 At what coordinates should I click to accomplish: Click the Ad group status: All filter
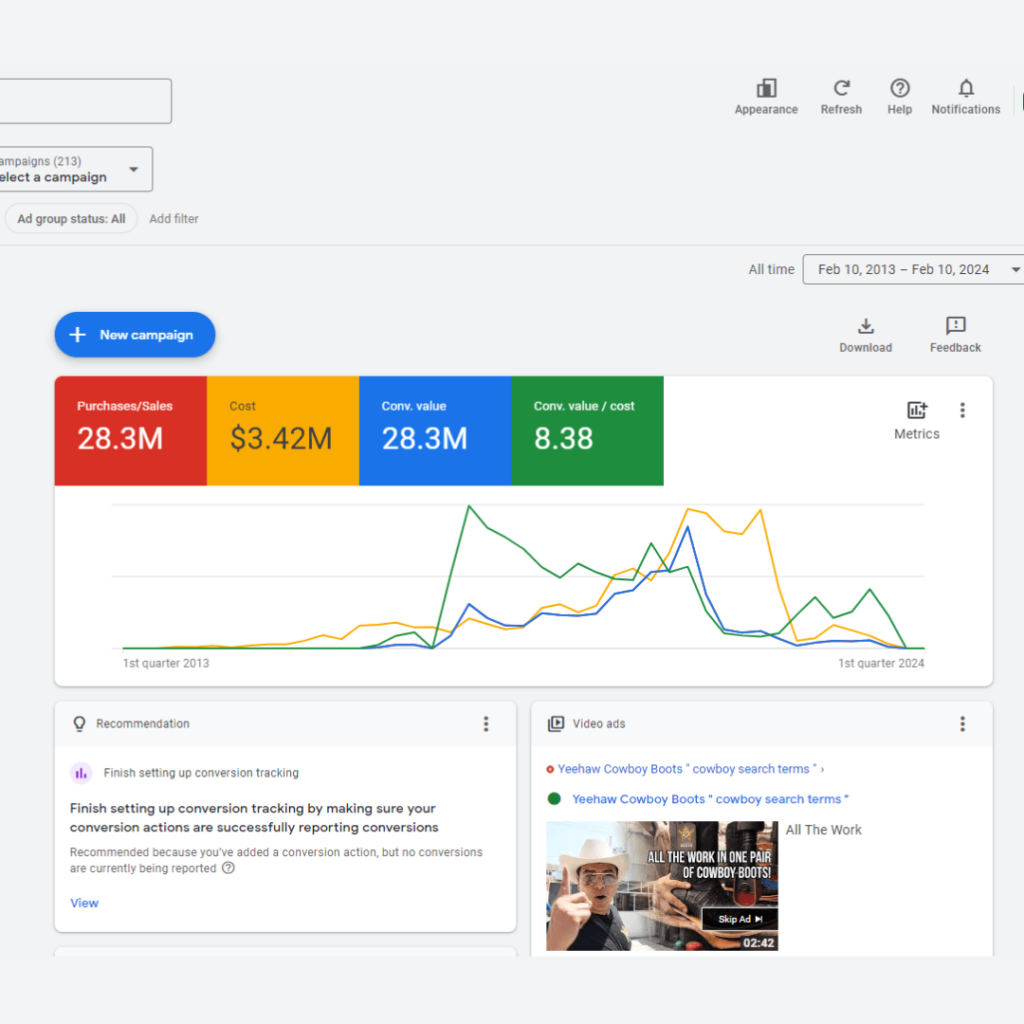coord(71,219)
